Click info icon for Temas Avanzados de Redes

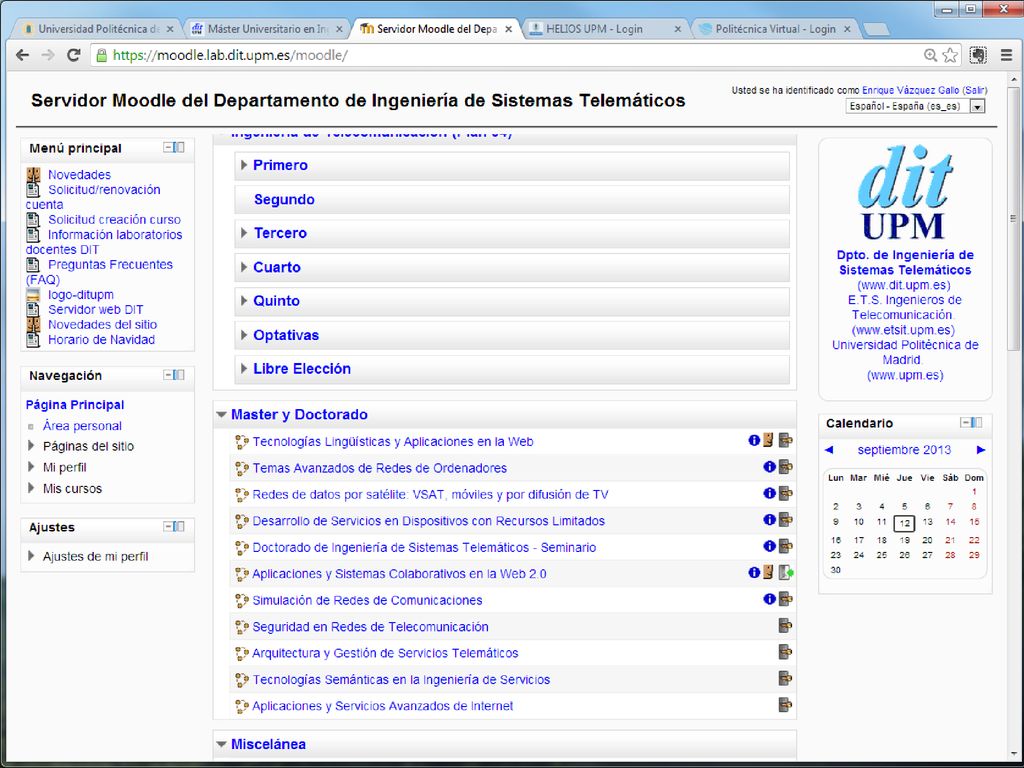coord(769,467)
